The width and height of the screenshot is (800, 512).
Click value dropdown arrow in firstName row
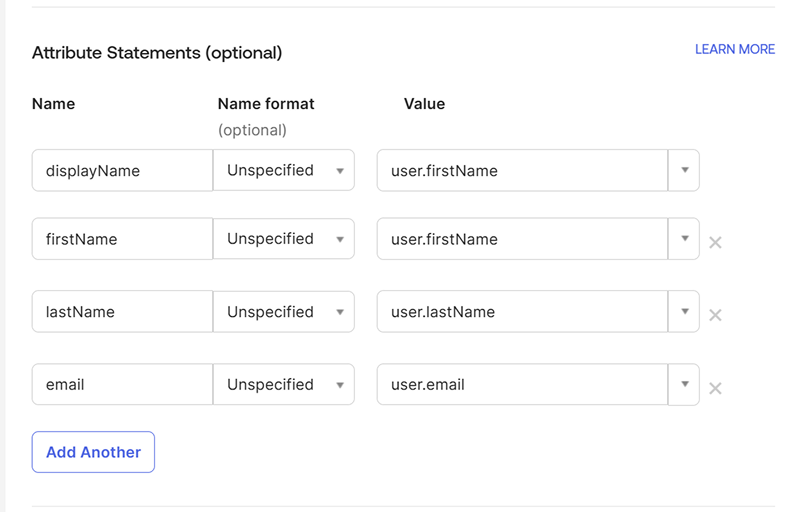[x=684, y=239]
